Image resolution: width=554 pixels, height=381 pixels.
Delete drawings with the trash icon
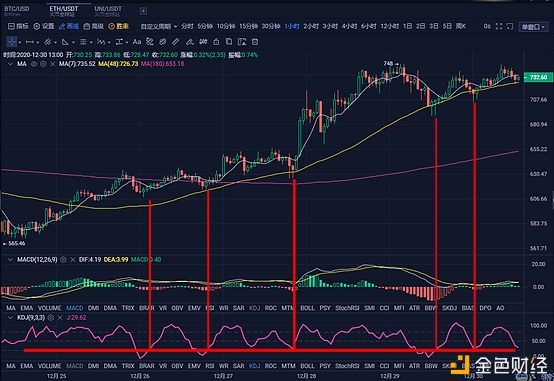tap(255, 42)
